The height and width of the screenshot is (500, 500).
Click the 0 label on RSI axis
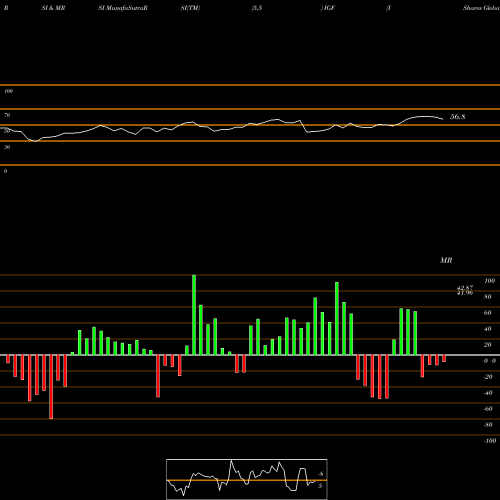click(5, 171)
